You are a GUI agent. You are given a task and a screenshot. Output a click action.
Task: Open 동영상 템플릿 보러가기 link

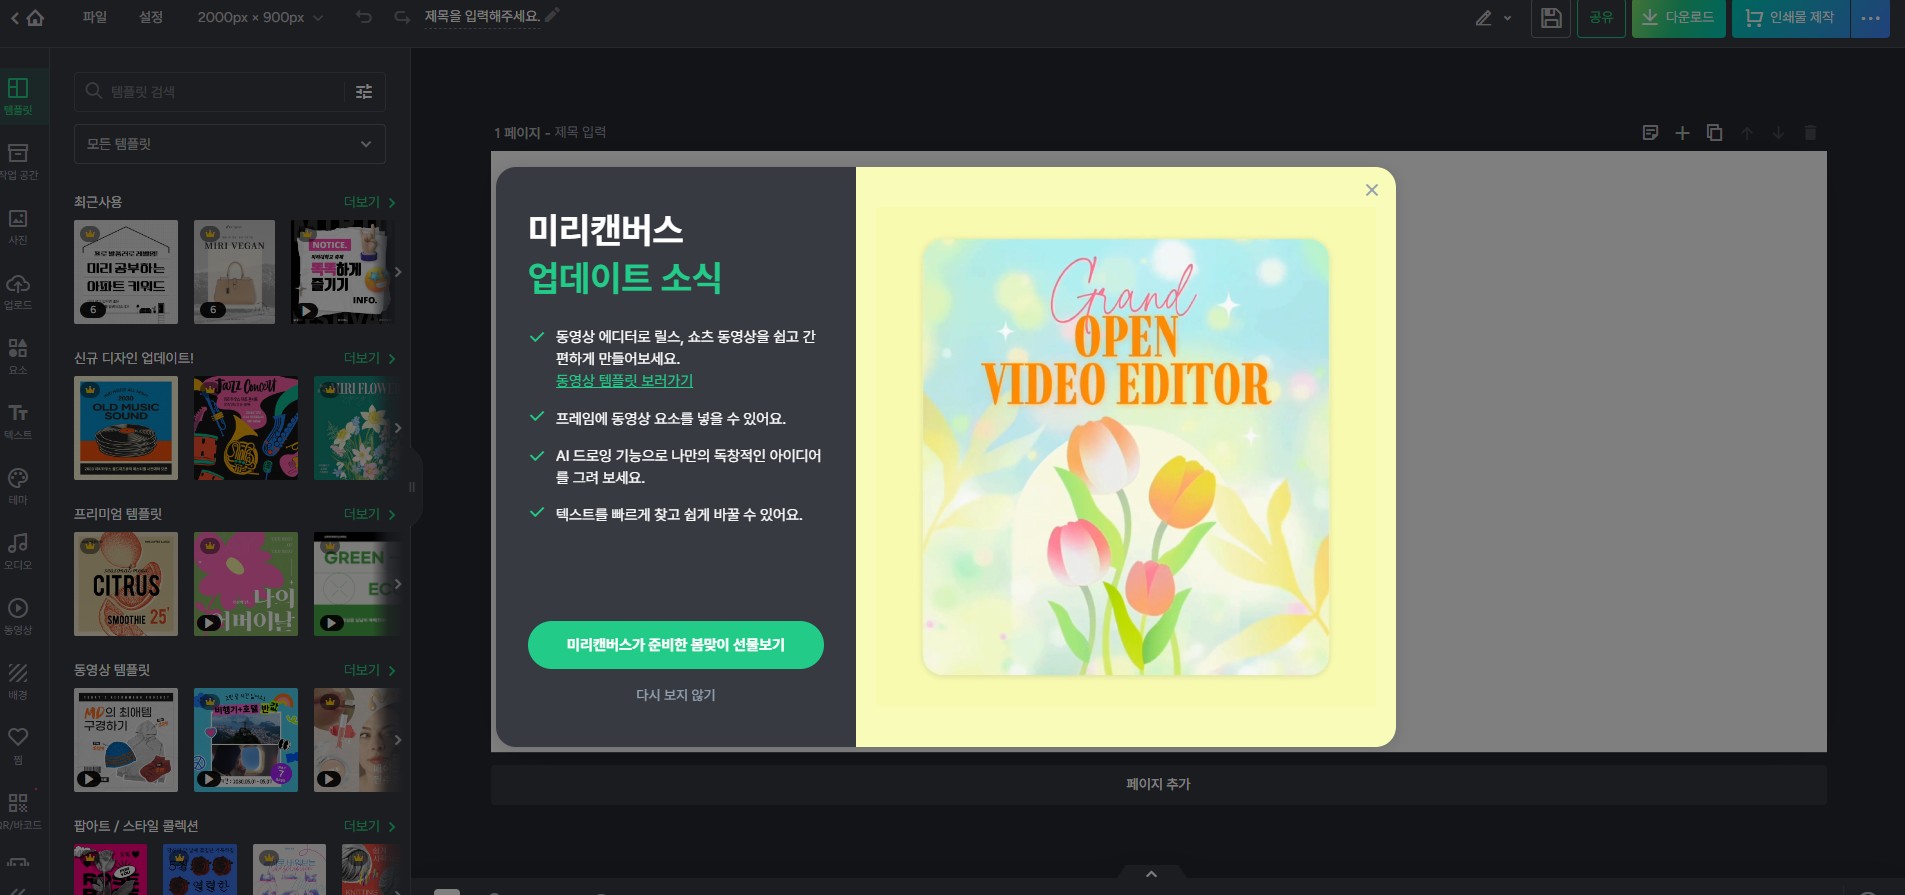624,380
